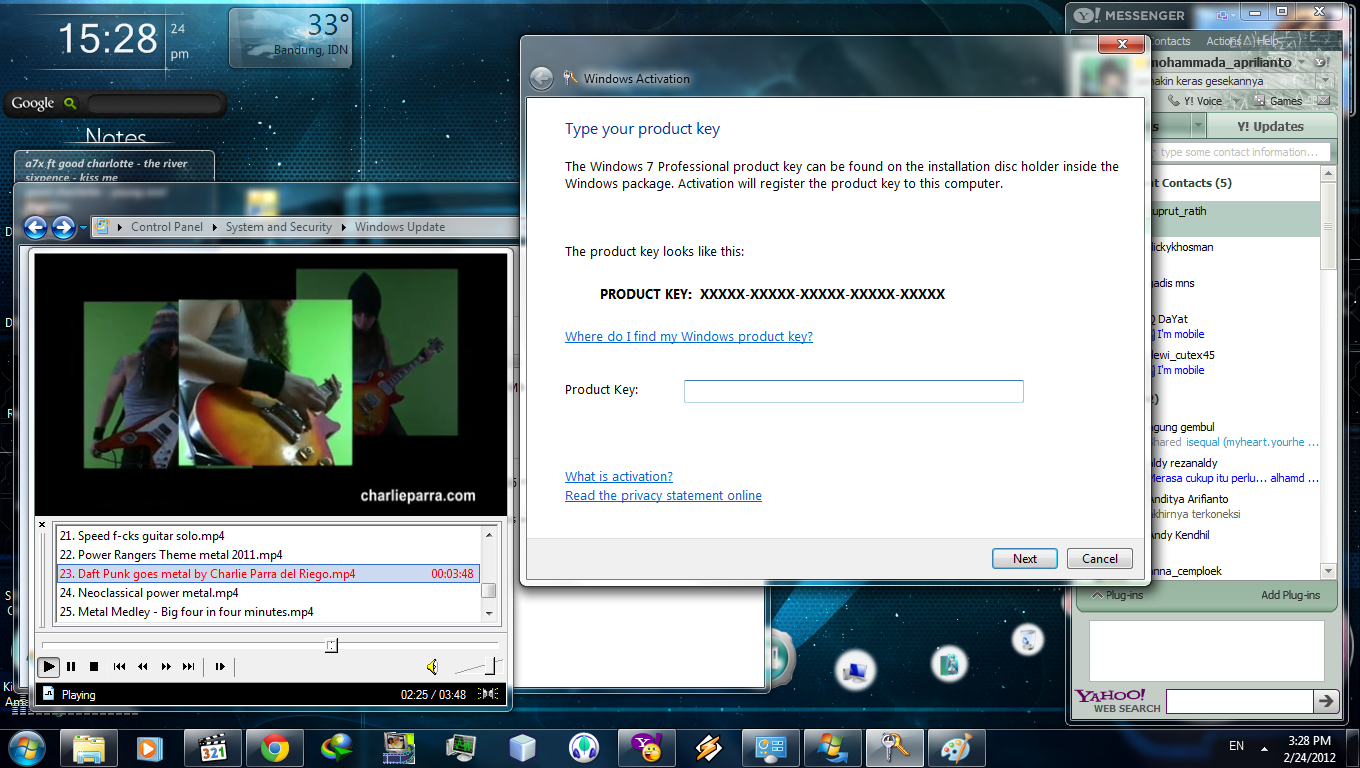Expand the Plug-ins panel
The image size is (1360, 768).
pyautogui.click(x=1116, y=595)
